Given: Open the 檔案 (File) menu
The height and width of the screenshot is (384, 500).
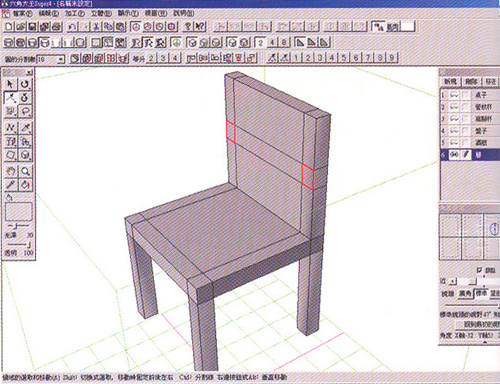Looking at the screenshot, I should [22, 14].
